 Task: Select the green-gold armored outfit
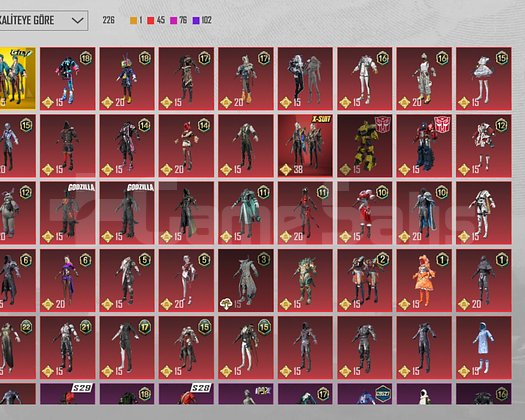305,280
